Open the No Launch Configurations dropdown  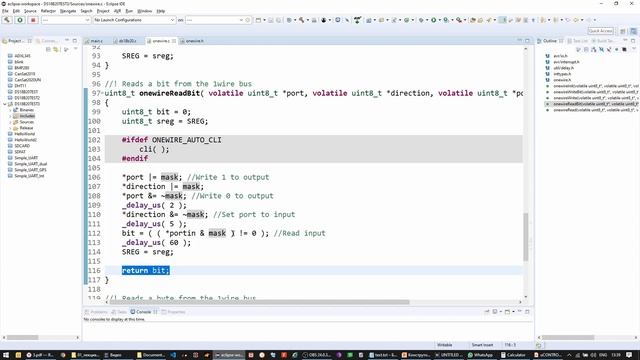point(134,20)
